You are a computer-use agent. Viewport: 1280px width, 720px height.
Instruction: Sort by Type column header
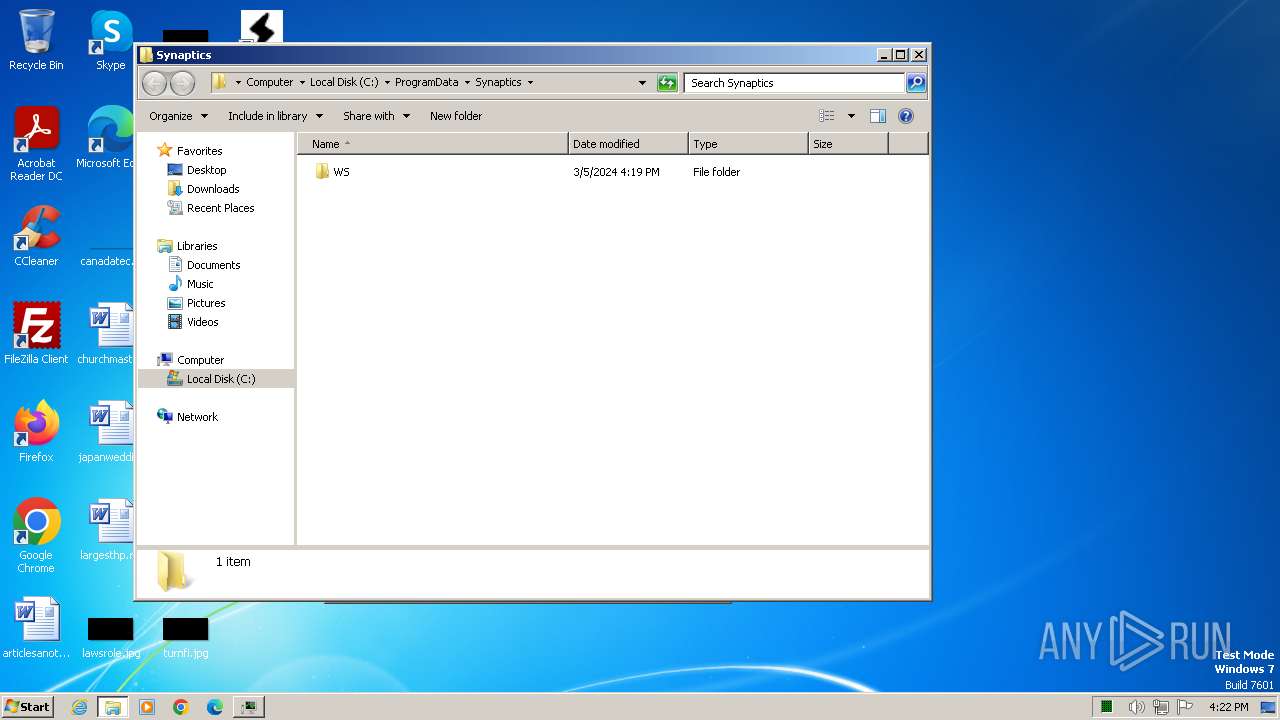coord(748,144)
